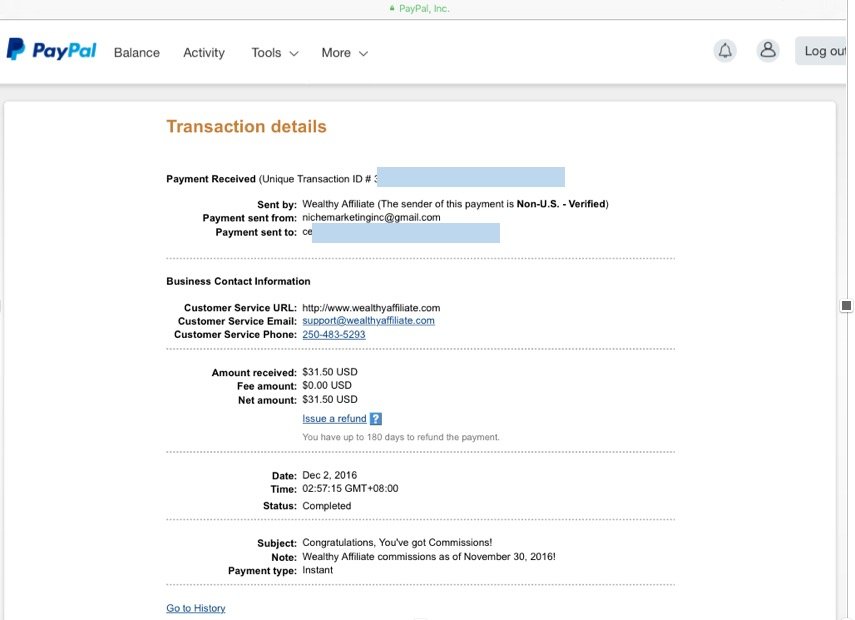Expand the Tools menu
The width and height of the screenshot is (855, 620).
click(x=275, y=53)
